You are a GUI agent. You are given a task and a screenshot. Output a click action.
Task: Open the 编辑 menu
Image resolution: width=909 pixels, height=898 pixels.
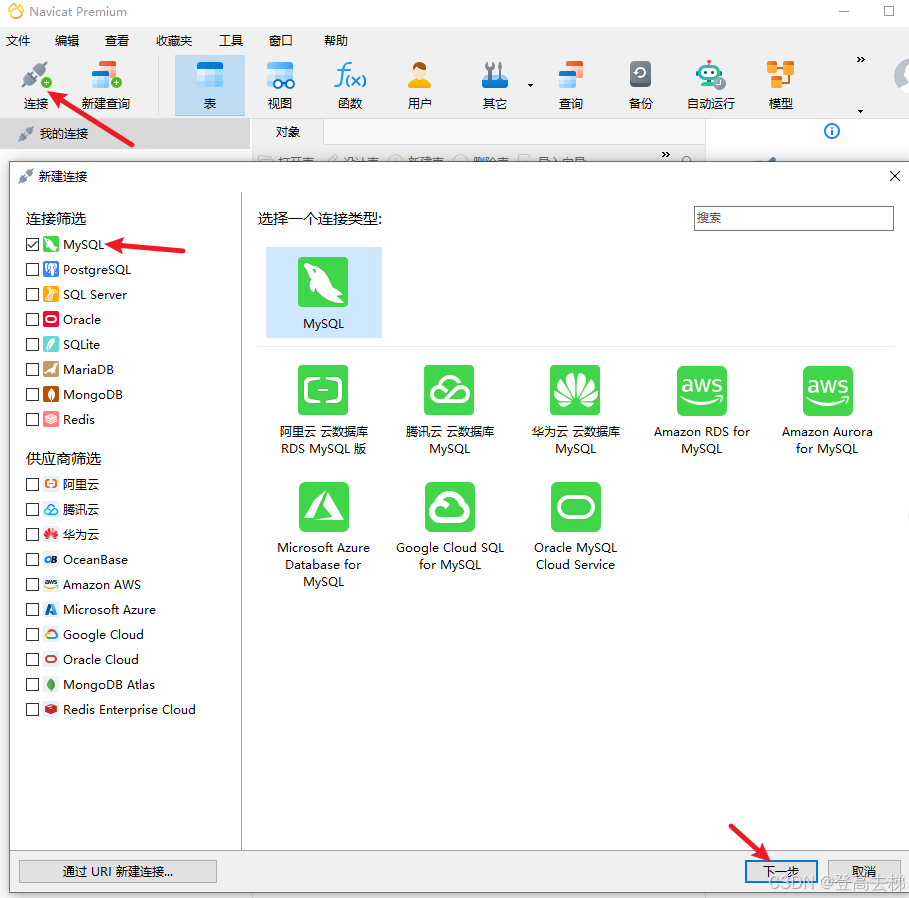tap(67, 41)
